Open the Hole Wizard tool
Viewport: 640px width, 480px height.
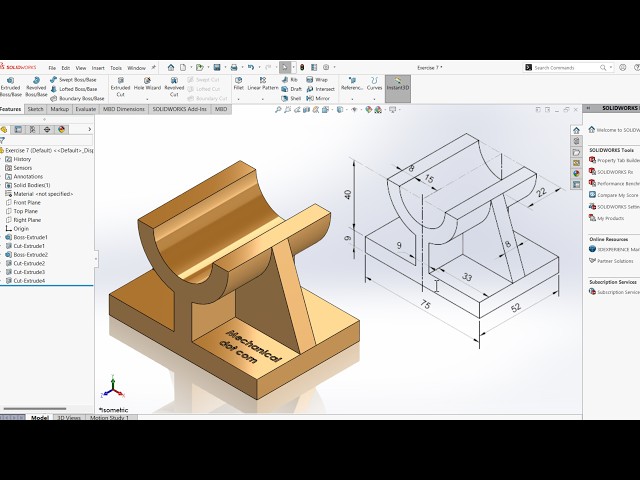click(x=147, y=84)
